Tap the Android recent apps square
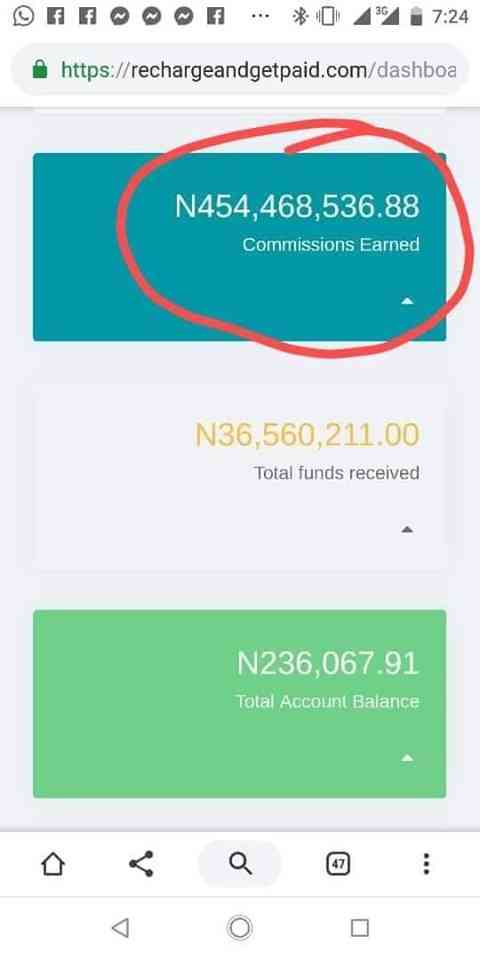The width and height of the screenshot is (480, 960). (360, 928)
